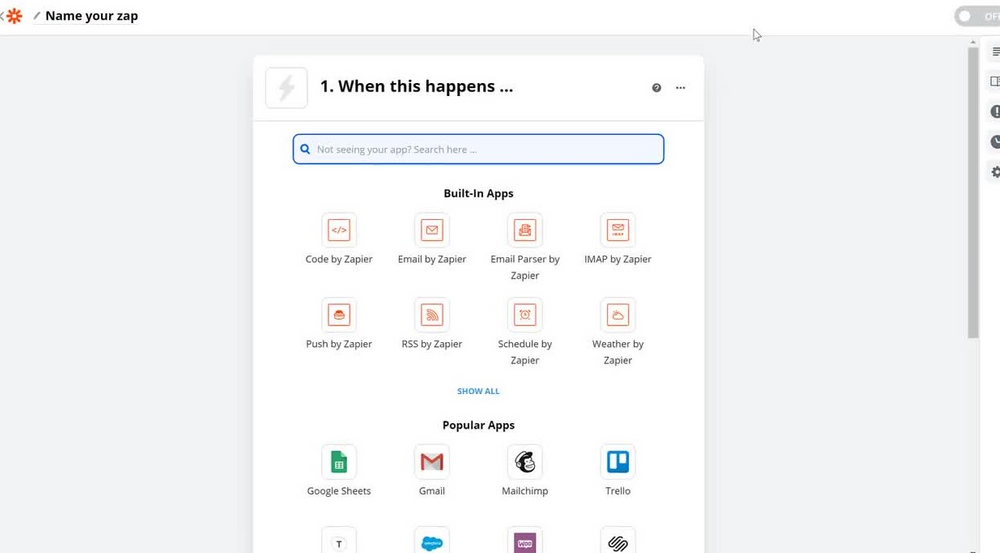
Task: Select the IMAP by Zapier icon
Action: click(618, 230)
